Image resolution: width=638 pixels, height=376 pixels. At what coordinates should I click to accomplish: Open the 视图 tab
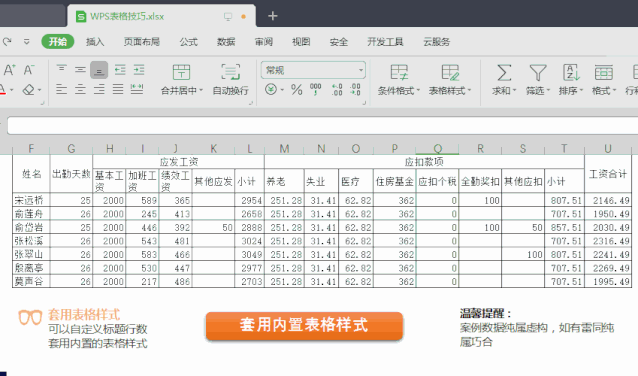(x=301, y=42)
